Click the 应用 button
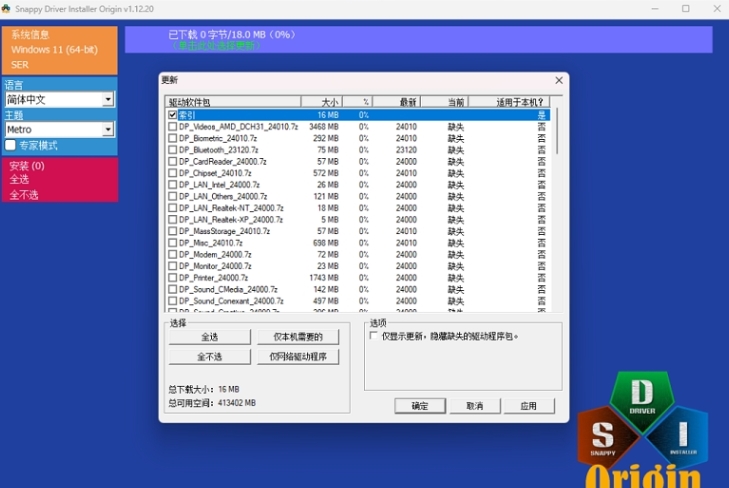The image size is (729, 488). [529, 406]
